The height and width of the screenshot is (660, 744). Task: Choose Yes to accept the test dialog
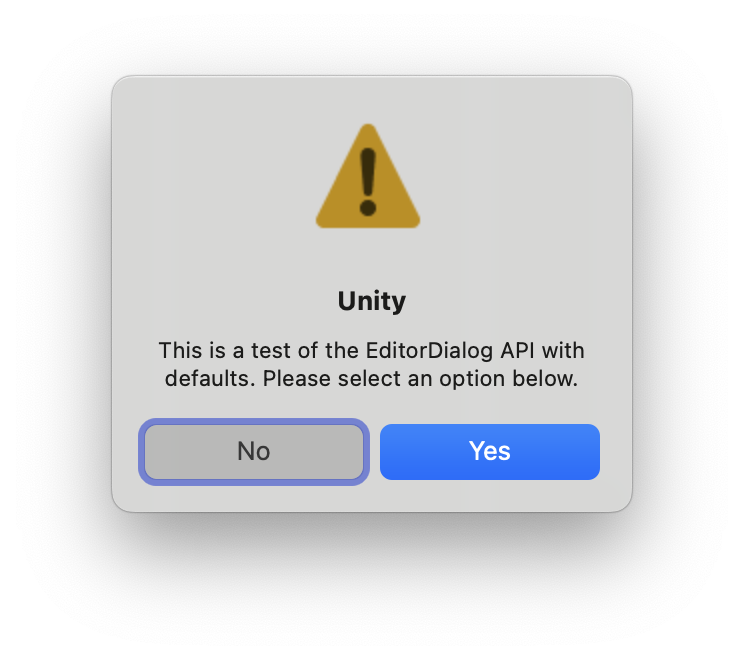(x=490, y=452)
